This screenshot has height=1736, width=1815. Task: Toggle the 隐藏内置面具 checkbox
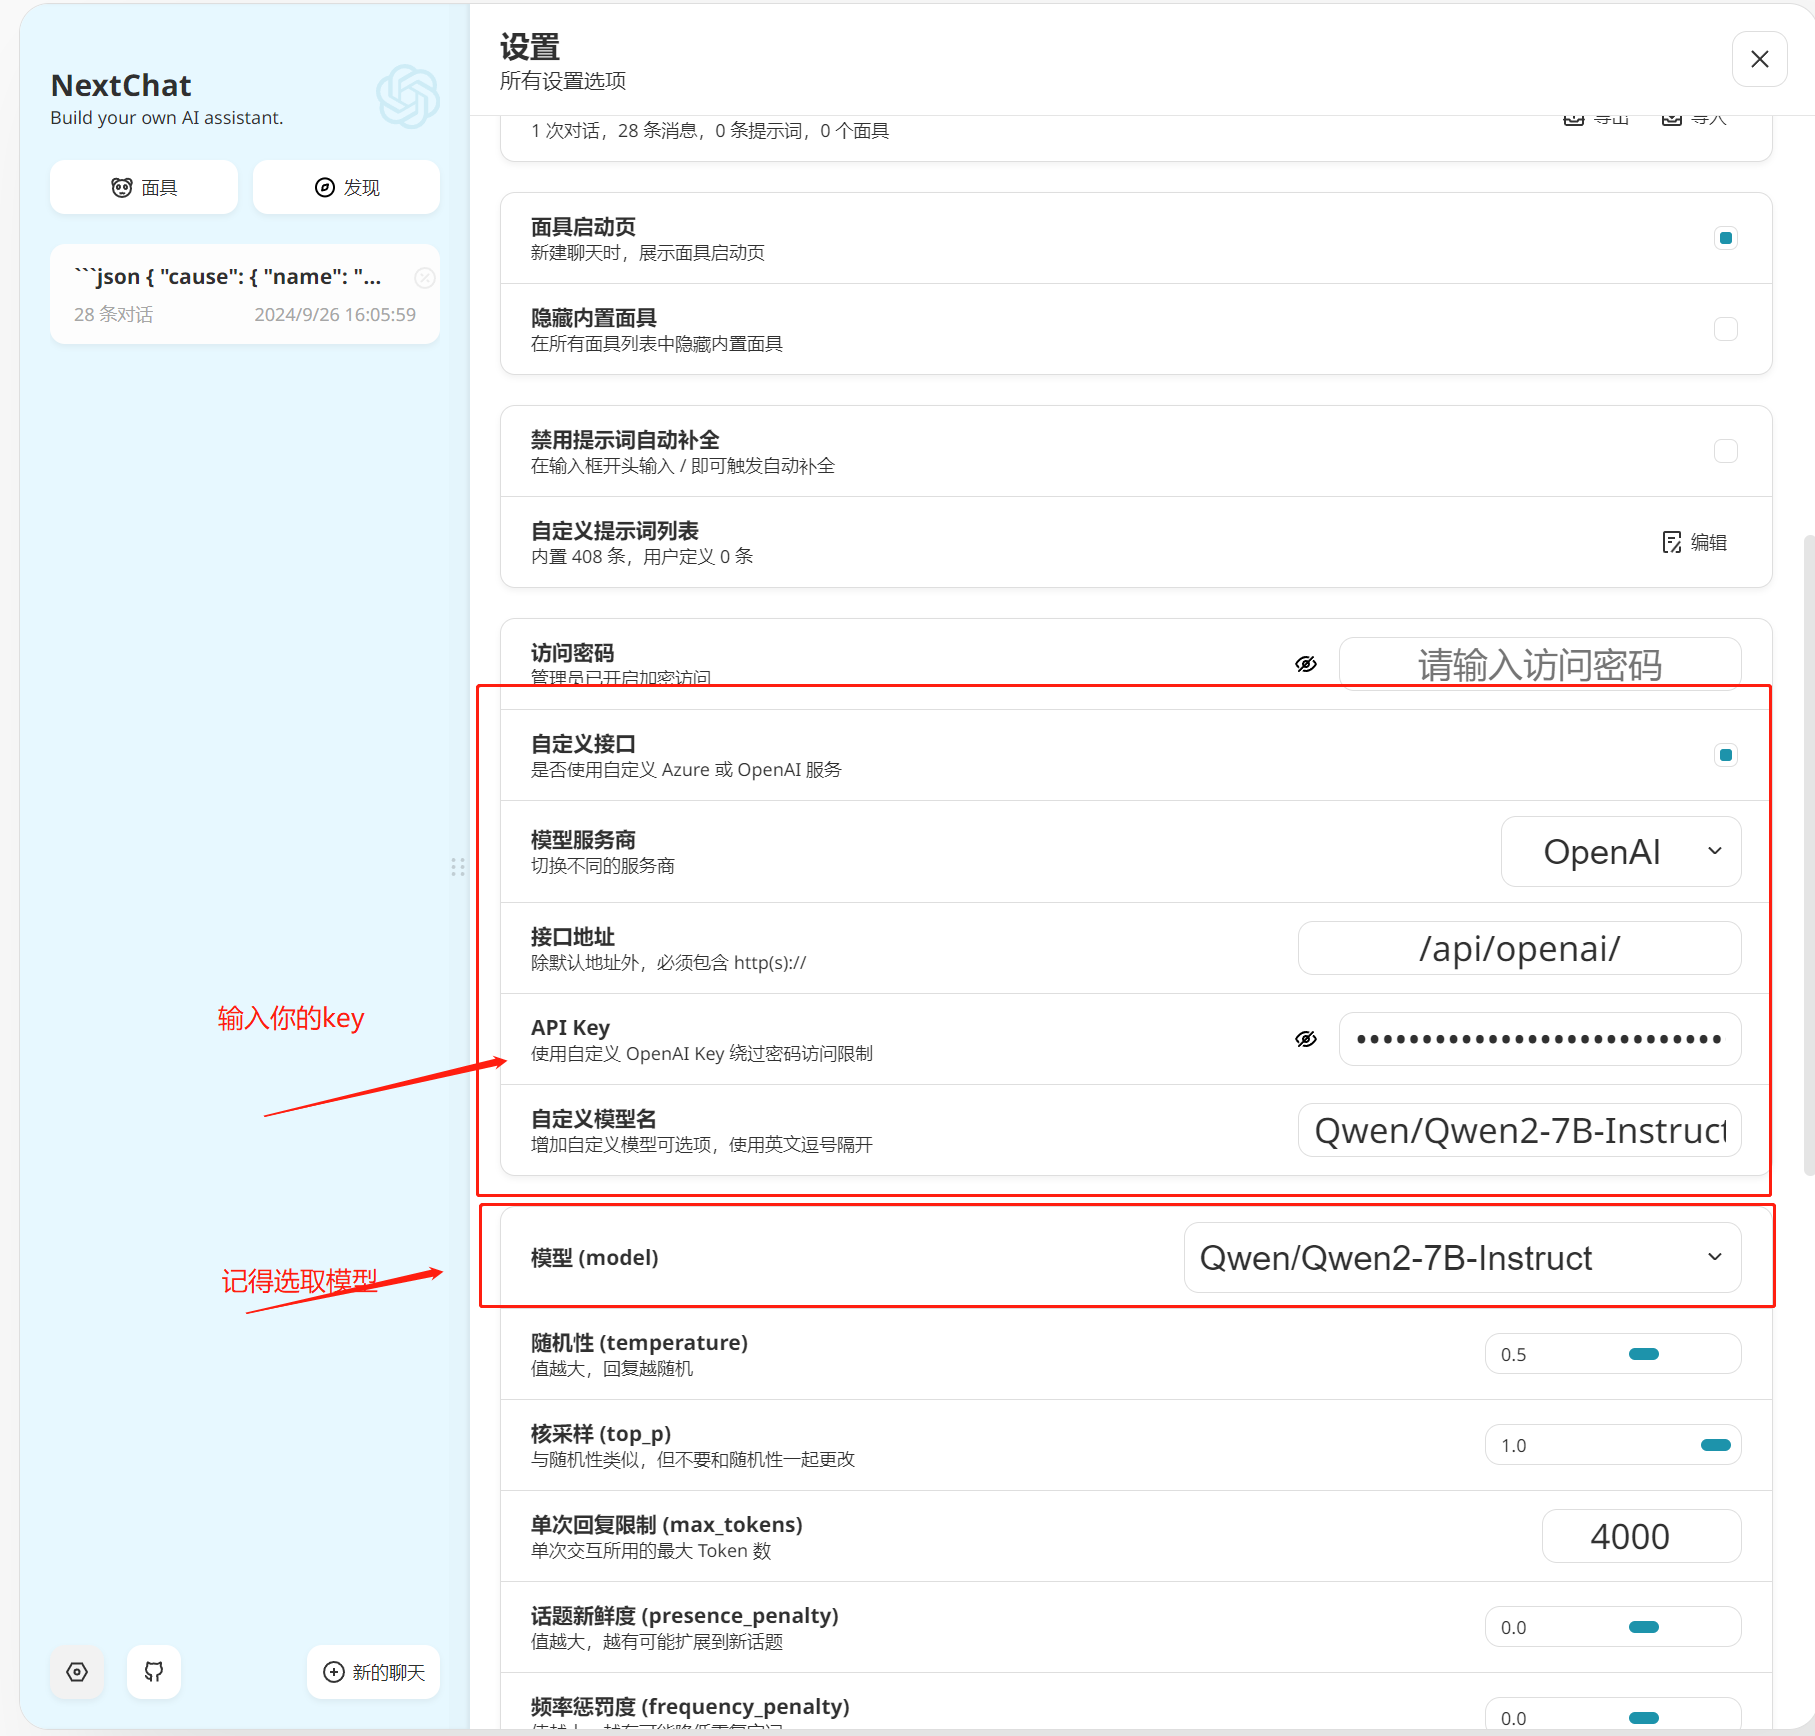tap(1725, 329)
